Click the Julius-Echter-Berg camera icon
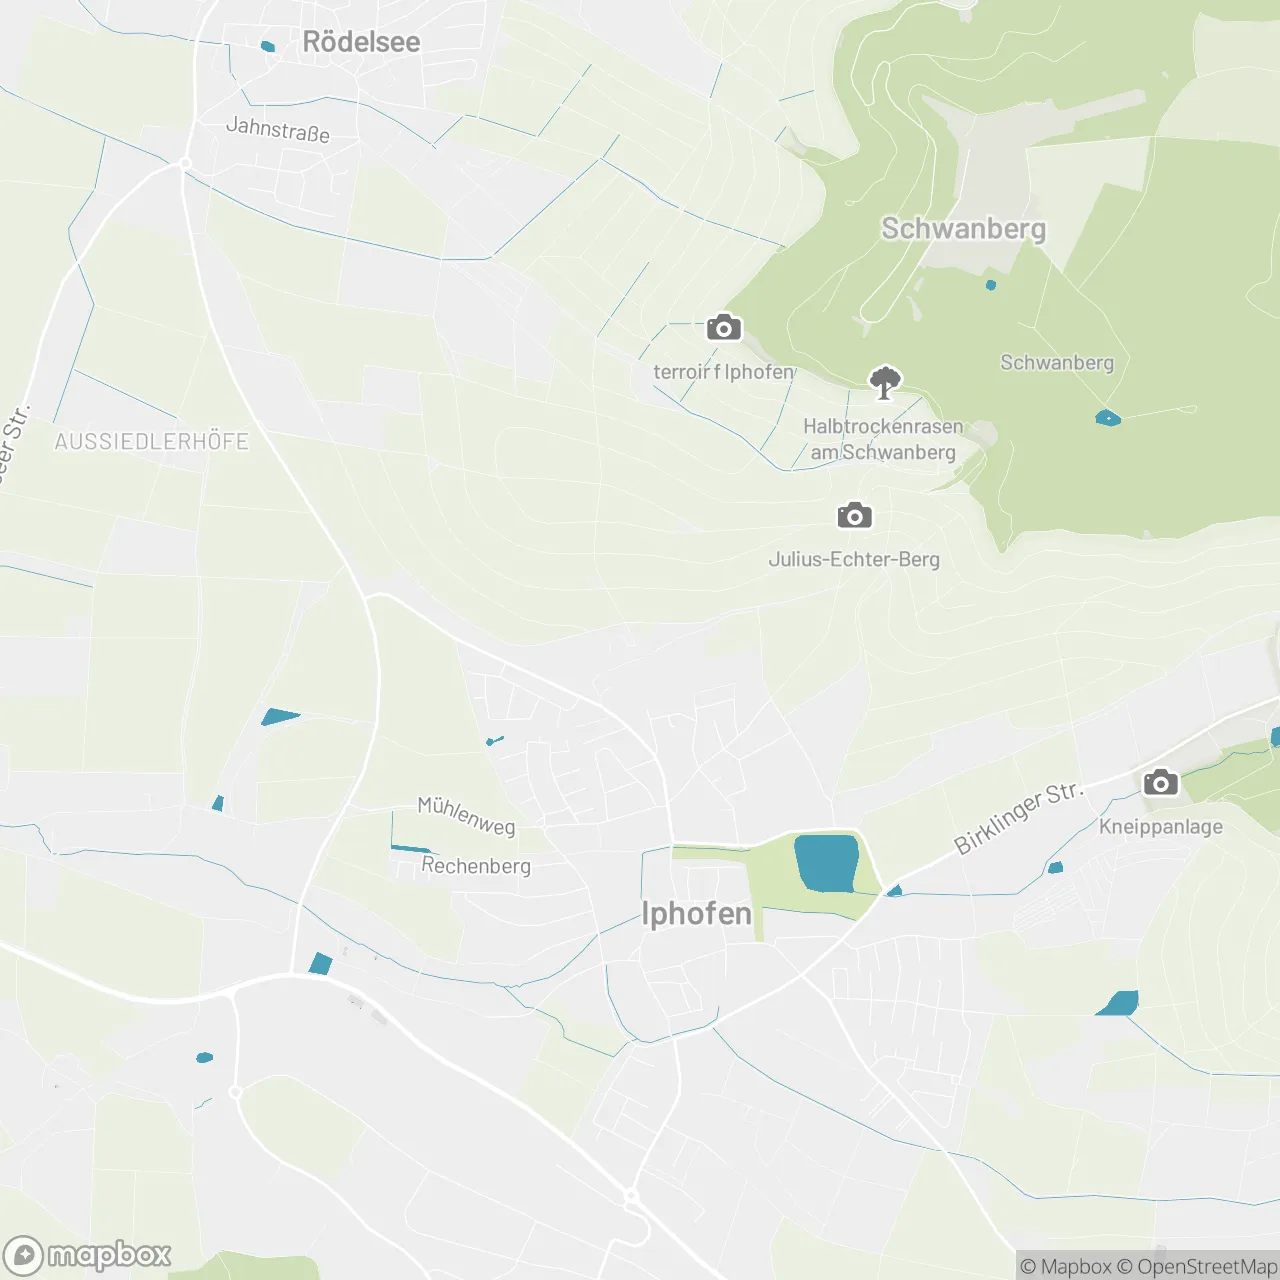This screenshot has height=1280, width=1280. click(x=854, y=515)
